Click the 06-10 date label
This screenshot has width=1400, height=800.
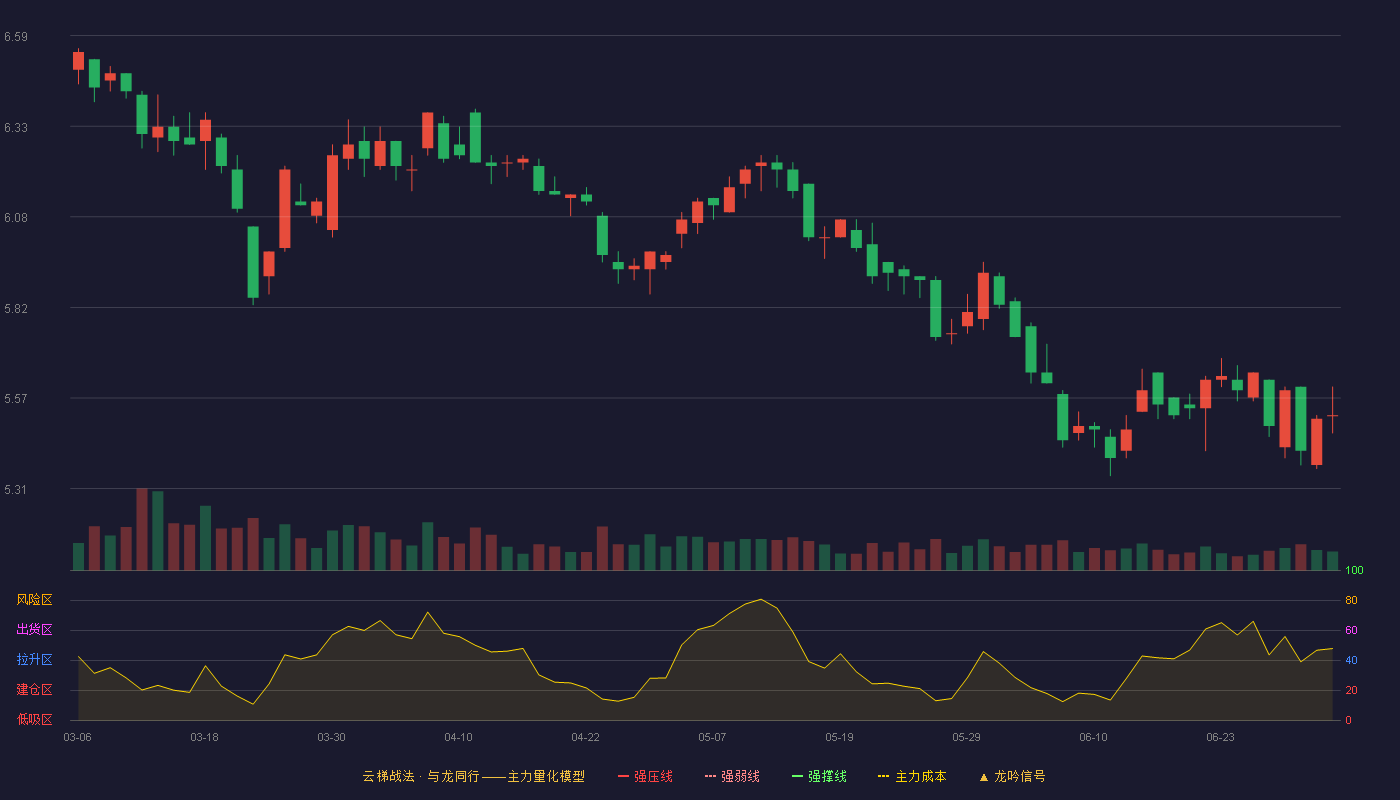1093,737
